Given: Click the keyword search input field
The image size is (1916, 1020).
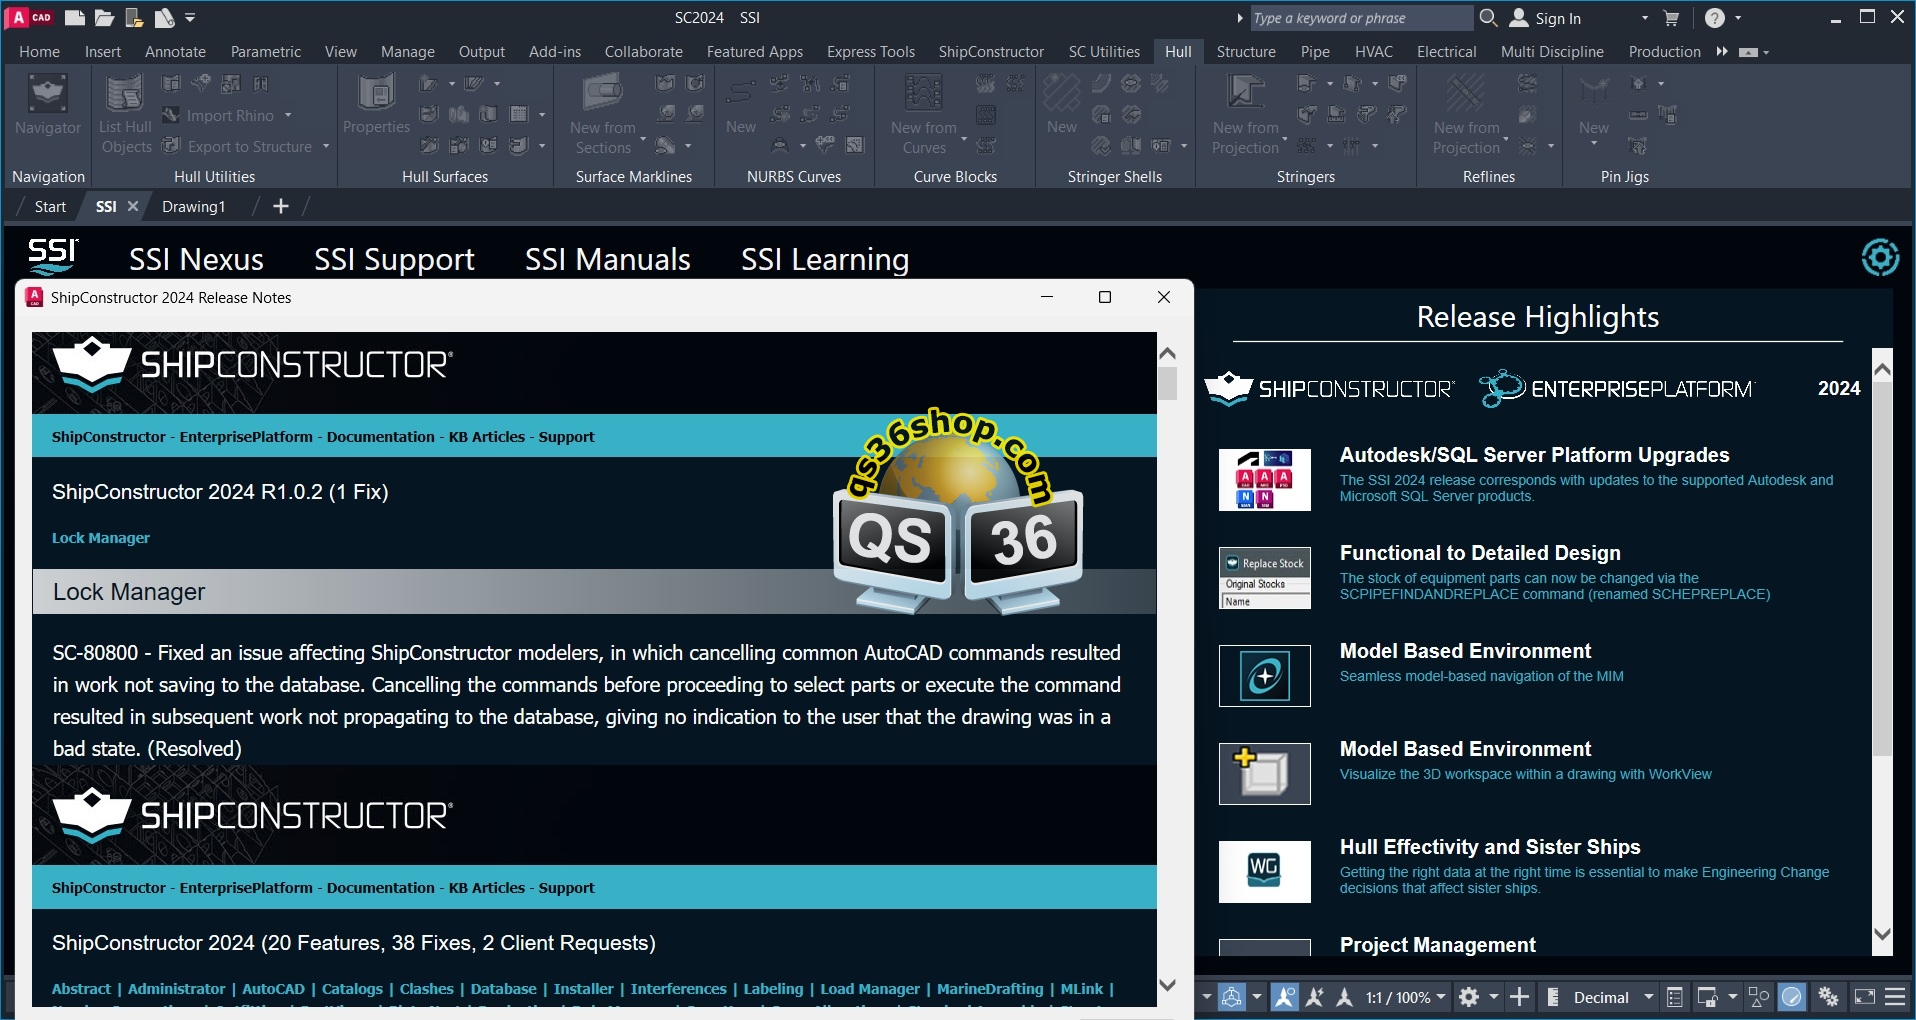Looking at the screenshot, I should pos(1358,18).
